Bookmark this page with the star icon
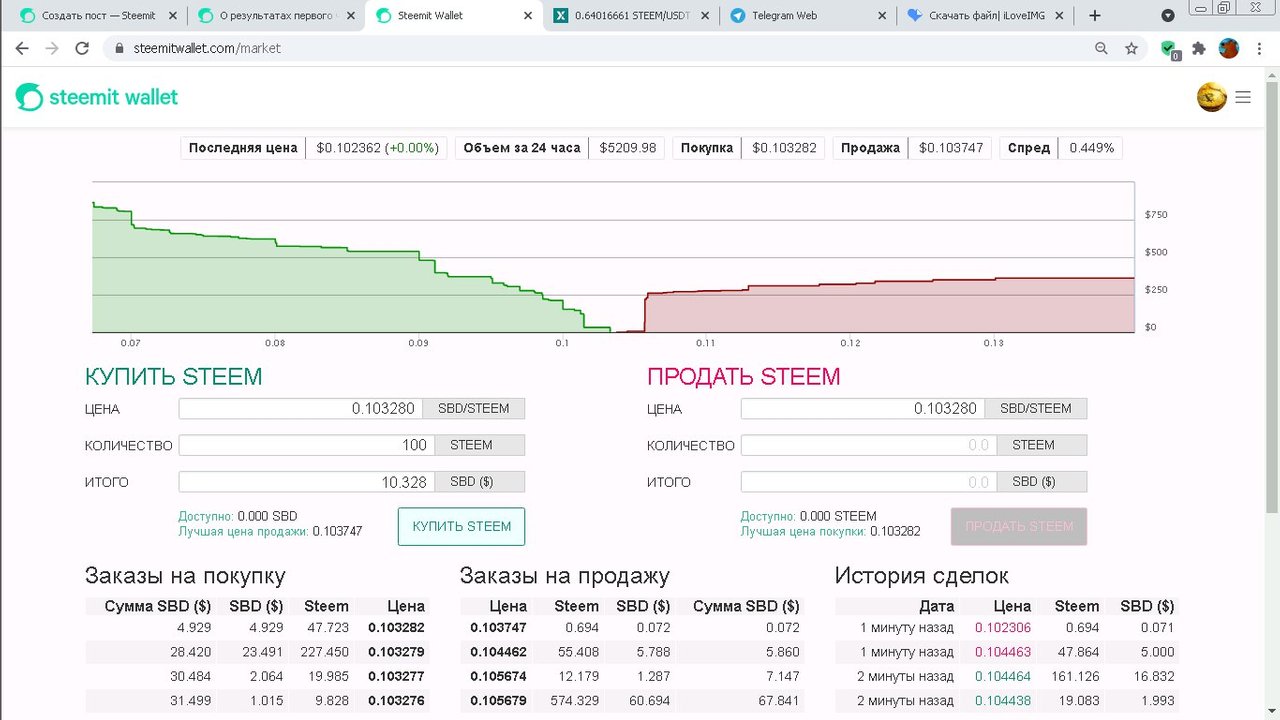The width and height of the screenshot is (1280, 720). click(x=1131, y=48)
